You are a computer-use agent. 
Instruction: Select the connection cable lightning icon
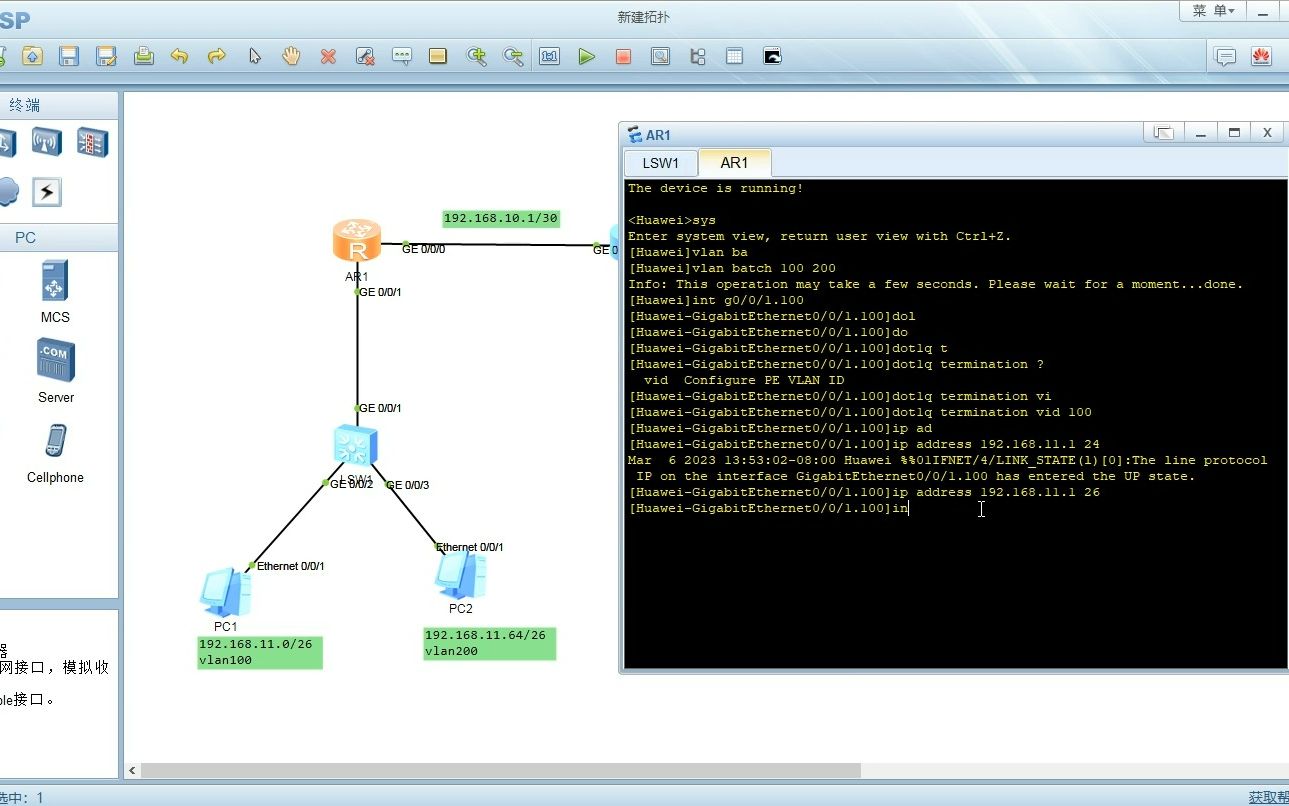[x=46, y=191]
